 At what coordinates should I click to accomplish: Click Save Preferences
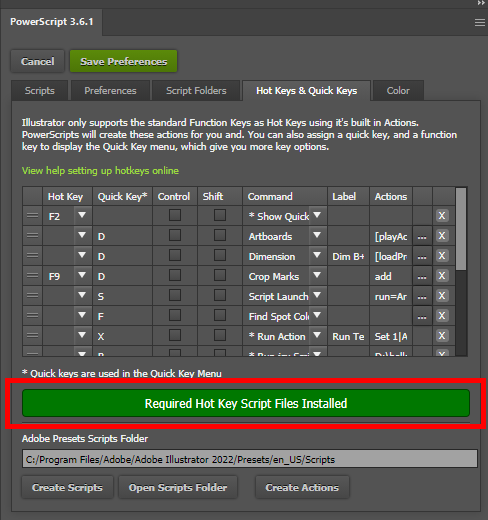(123, 61)
